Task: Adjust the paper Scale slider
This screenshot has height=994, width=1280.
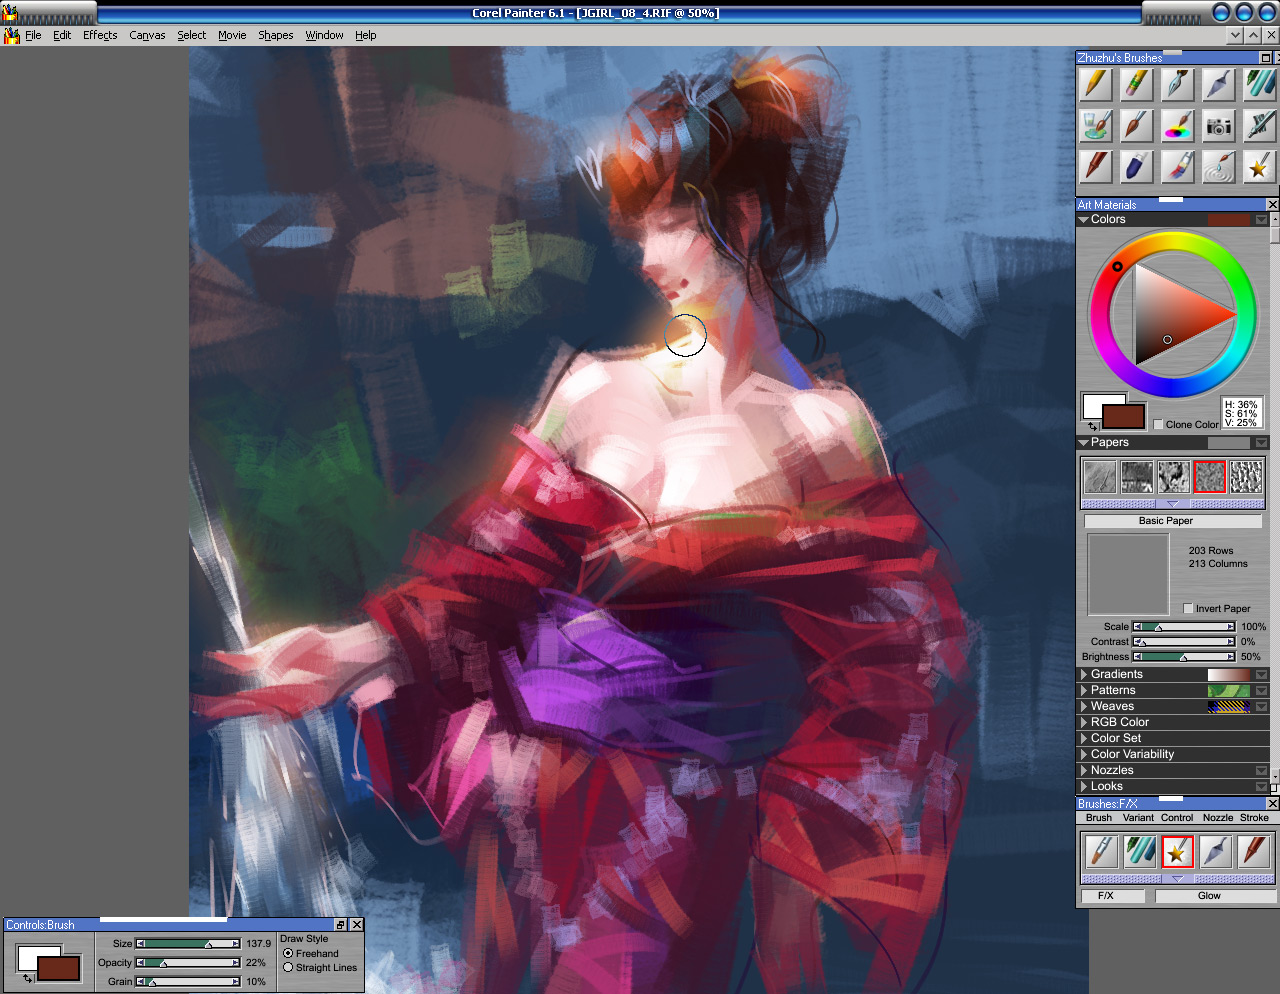Action: pos(1184,627)
